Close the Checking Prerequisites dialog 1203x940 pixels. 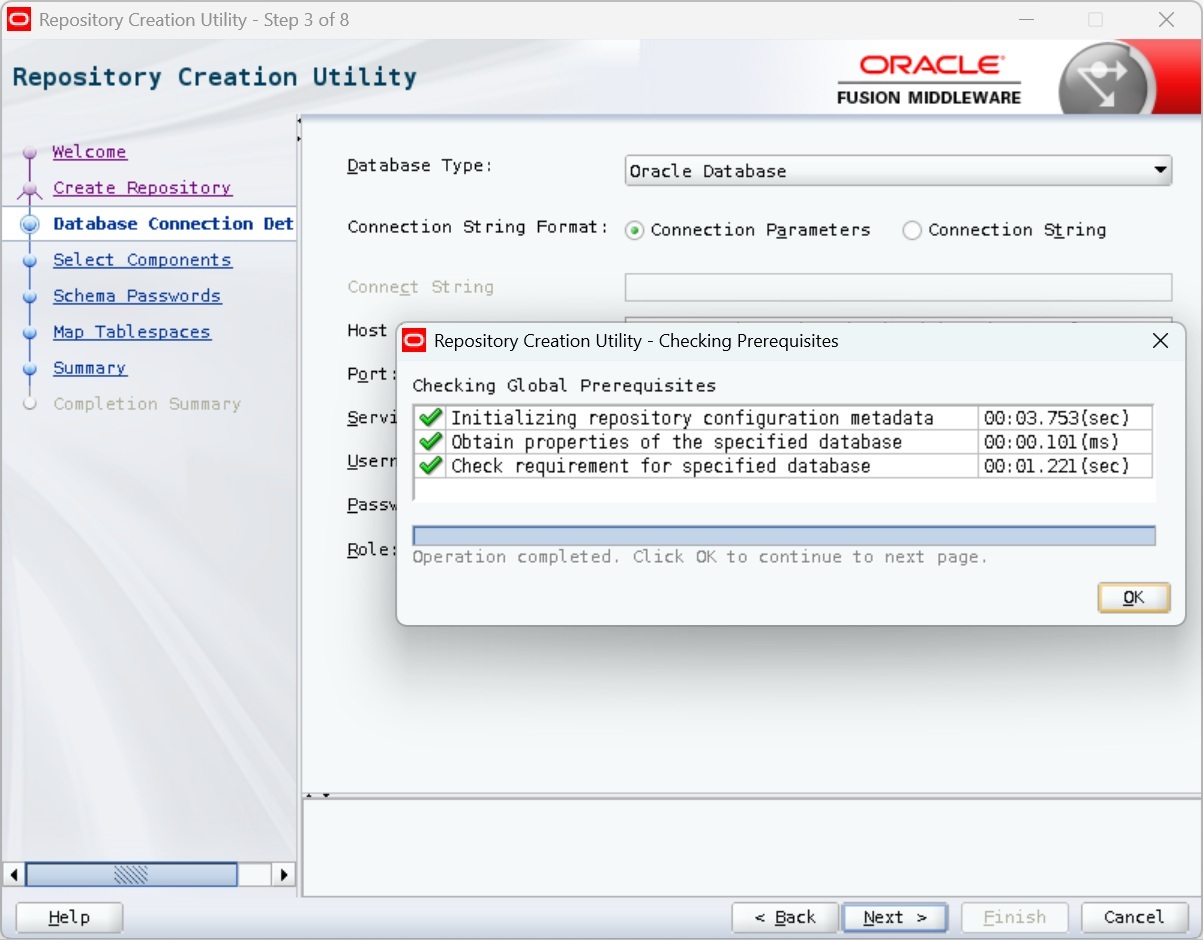(1160, 341)
